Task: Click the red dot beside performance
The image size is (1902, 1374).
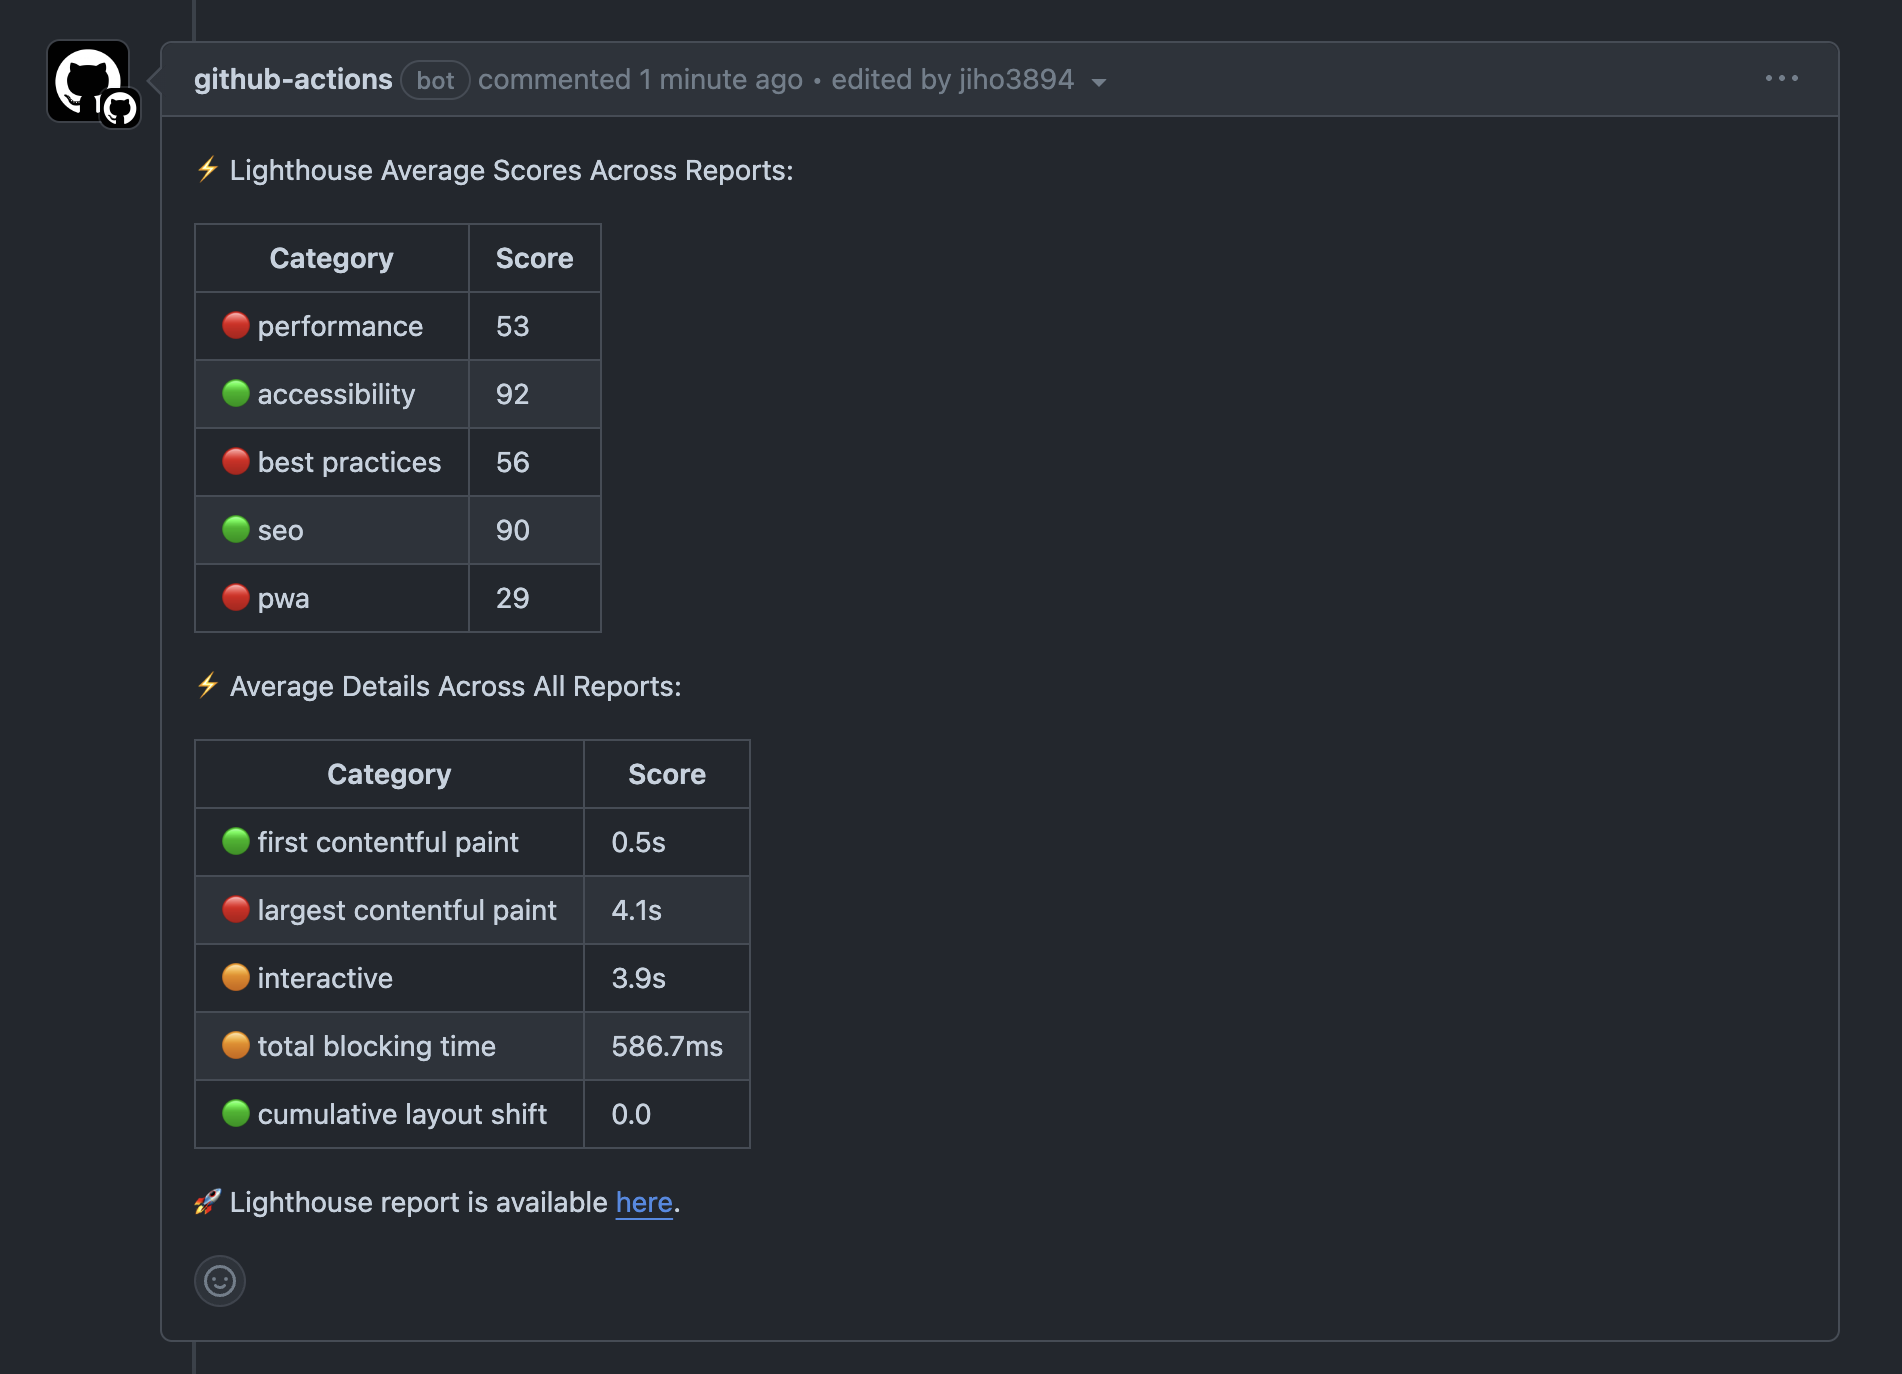Action: (x=236, y=325)
